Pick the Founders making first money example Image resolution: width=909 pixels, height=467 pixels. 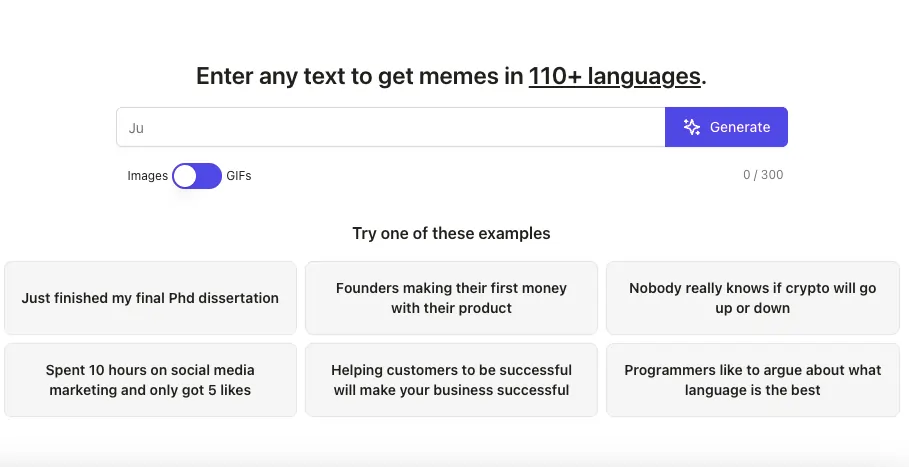451,298
